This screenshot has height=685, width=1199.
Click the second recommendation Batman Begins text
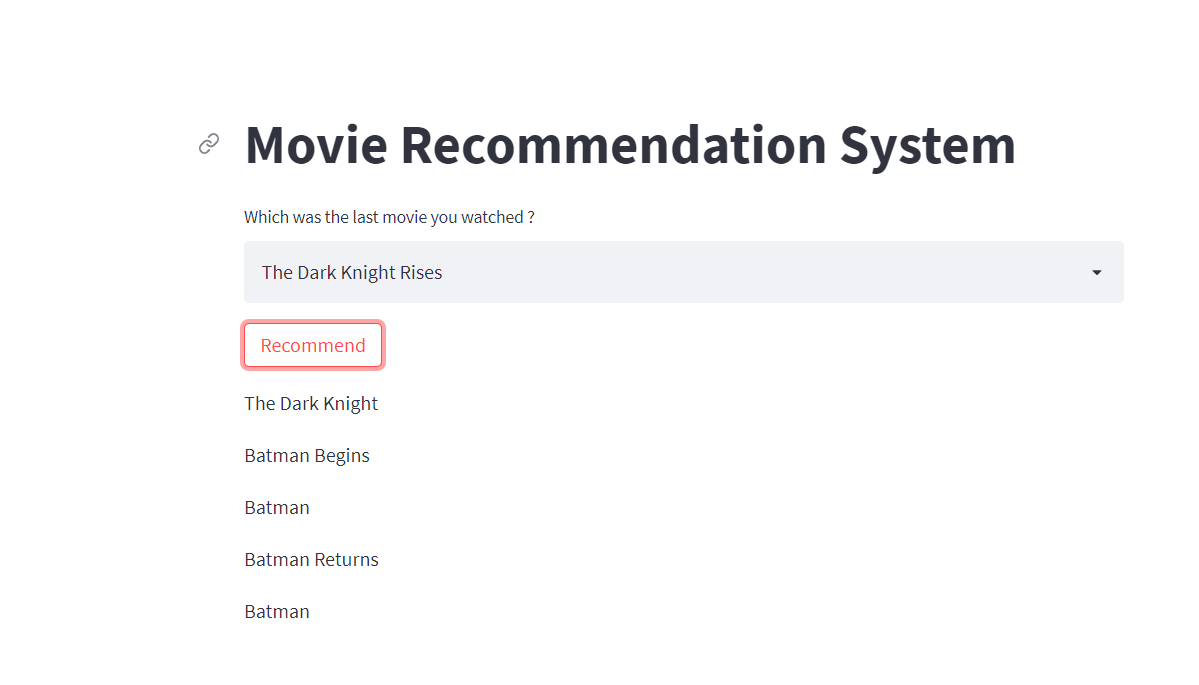tap(307, 455)
